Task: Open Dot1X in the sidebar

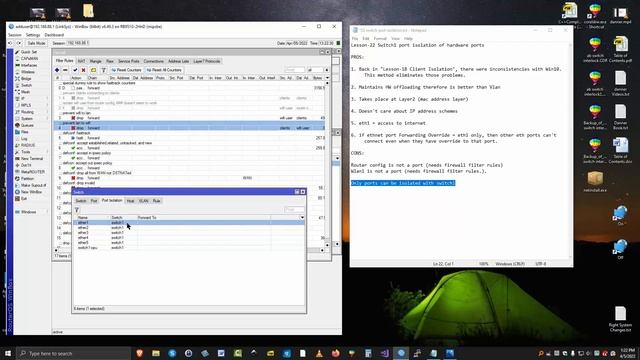Action: pyautogui.click(x=26, y=165)
